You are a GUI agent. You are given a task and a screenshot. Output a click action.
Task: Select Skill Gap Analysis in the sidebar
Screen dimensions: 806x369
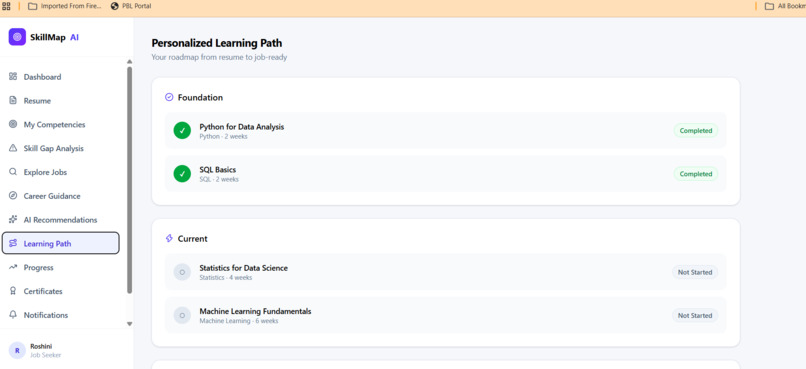pos(61,148)
